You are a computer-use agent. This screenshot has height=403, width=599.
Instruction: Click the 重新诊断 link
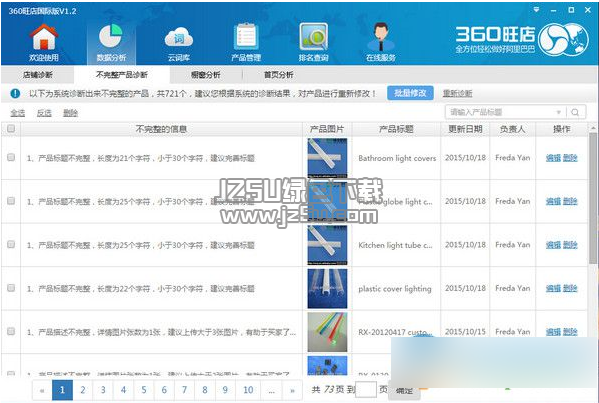coord(458,93)
